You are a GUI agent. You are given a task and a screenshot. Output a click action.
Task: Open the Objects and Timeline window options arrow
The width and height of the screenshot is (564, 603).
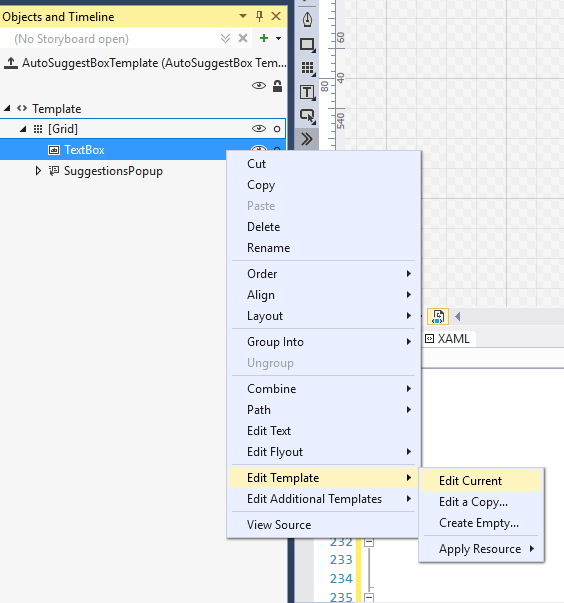243,16
